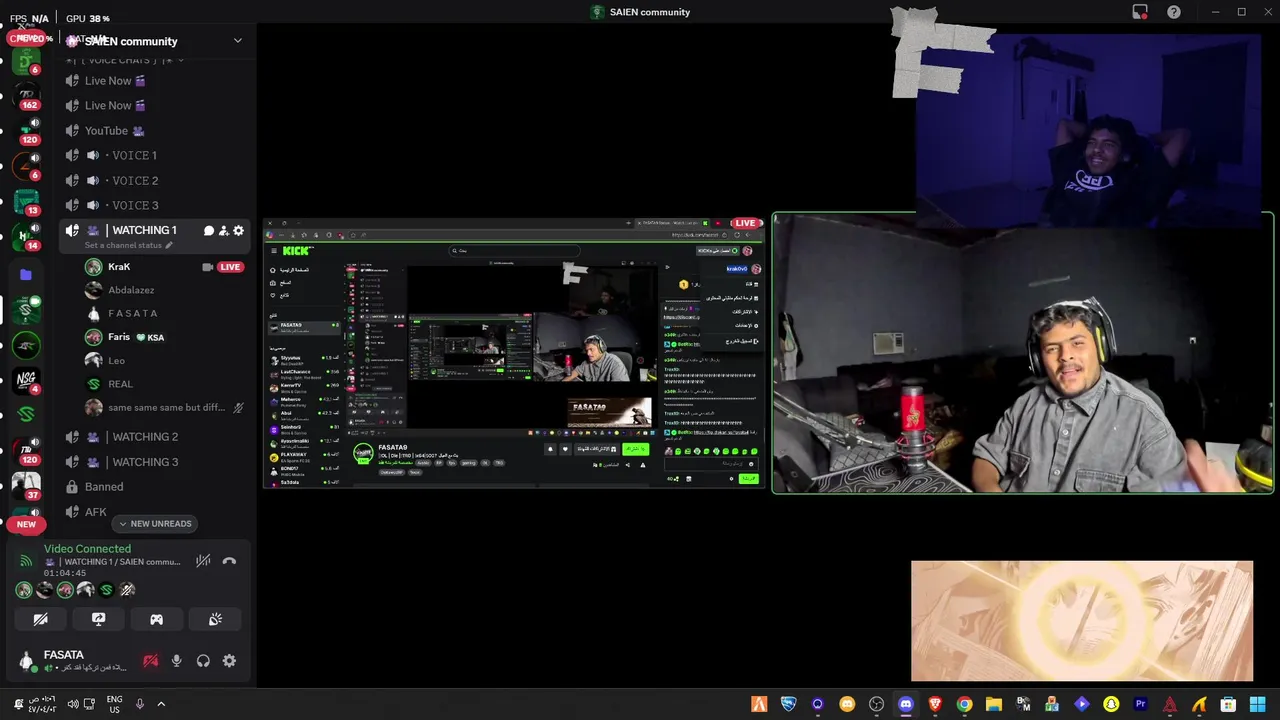
Task: Select user Abdalazez in voice list
Action: click(164, 290)
